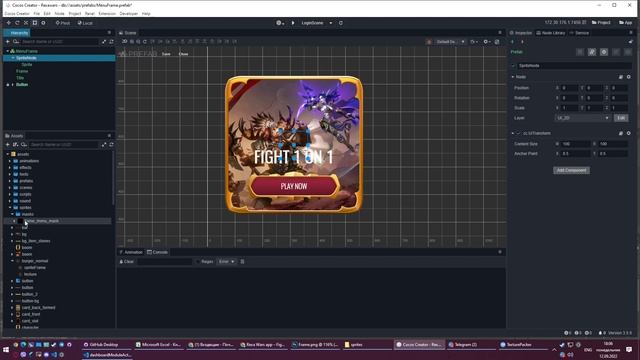
Task: Toggle the cc.UITransform enabled checkbox
Action: pyautogui.click(x=518, y=133)
